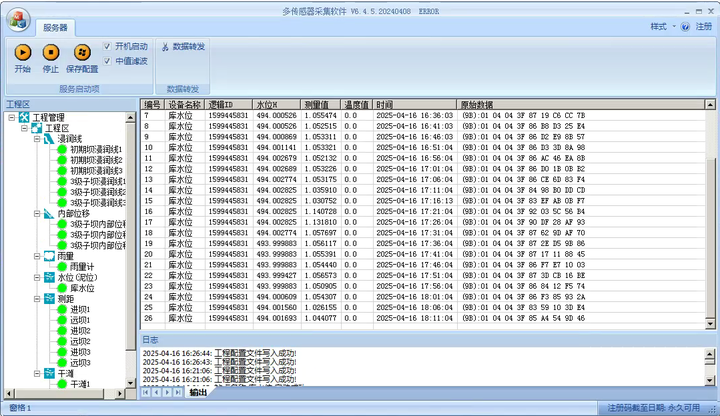This screenshot has width=720, height=416.
Task: Click project tree vertical scrollbar down arrow
Action: point(130,383)
